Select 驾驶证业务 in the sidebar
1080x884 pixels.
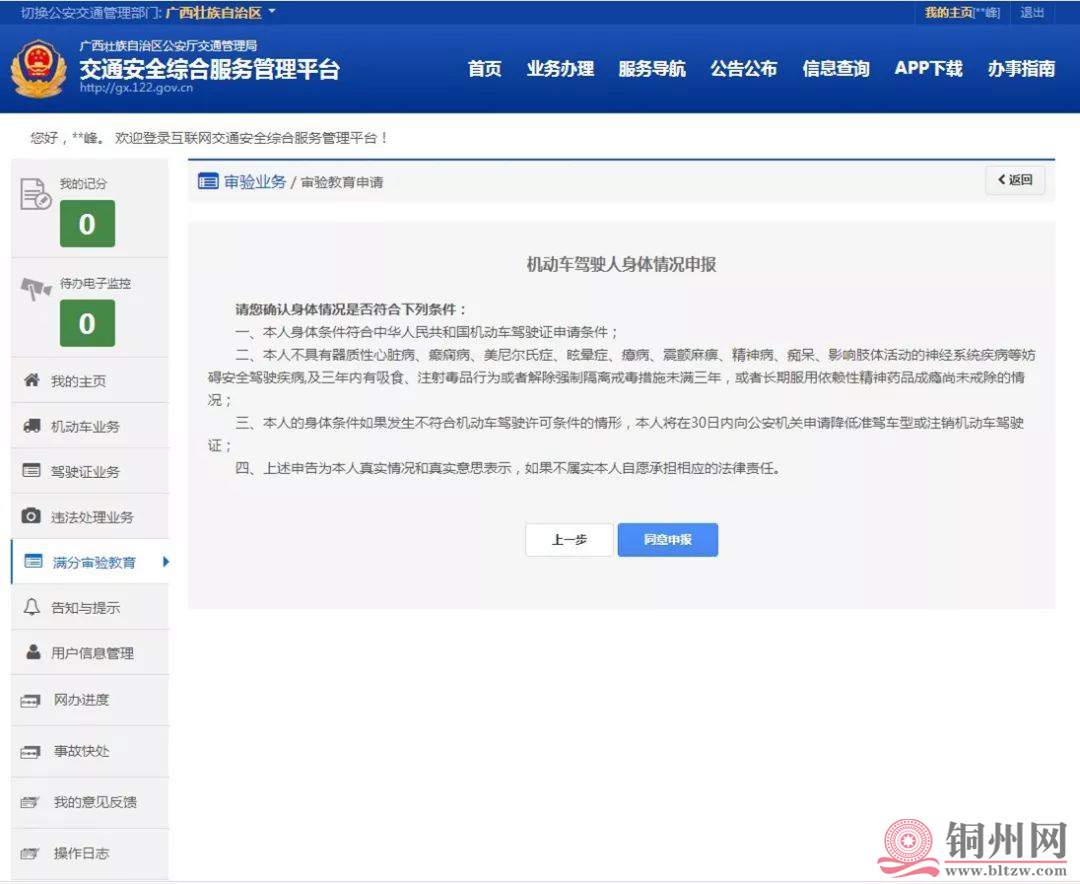(x=85, y=471)
